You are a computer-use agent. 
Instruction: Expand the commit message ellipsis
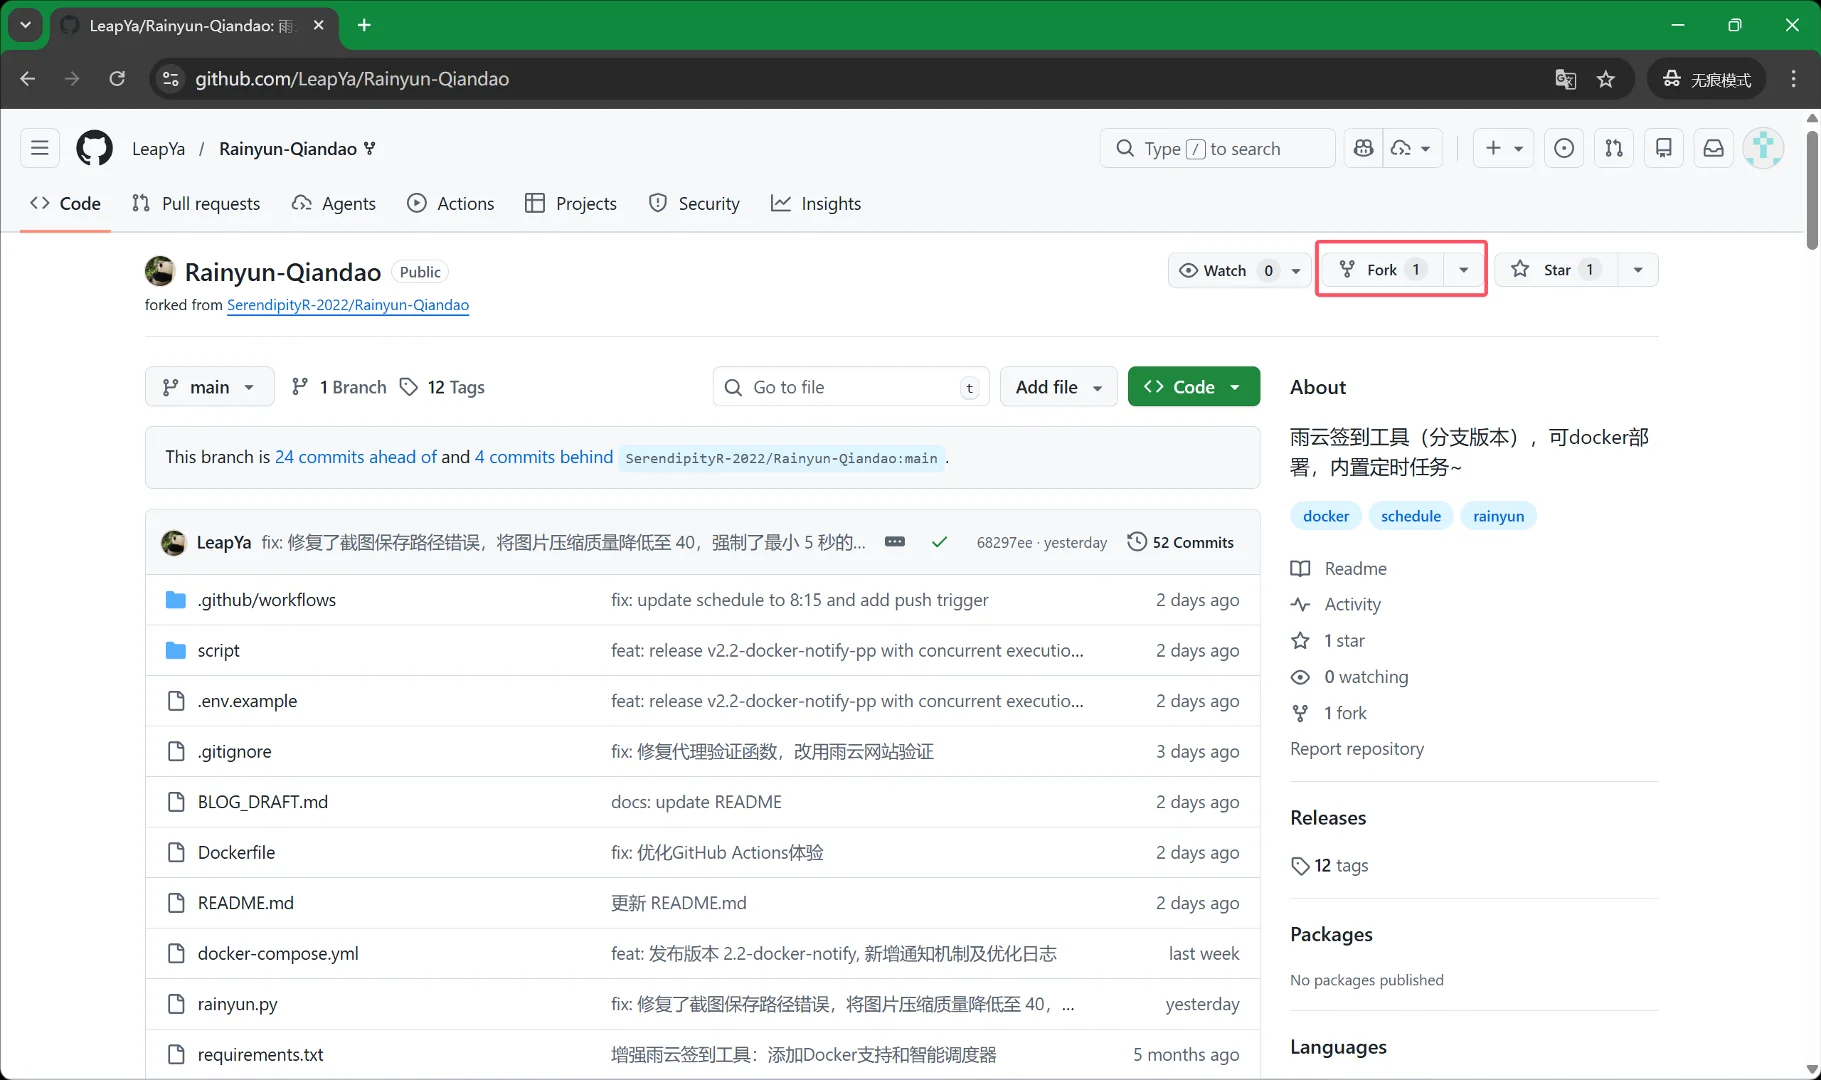pyautogui.click(x=895, y=542)
